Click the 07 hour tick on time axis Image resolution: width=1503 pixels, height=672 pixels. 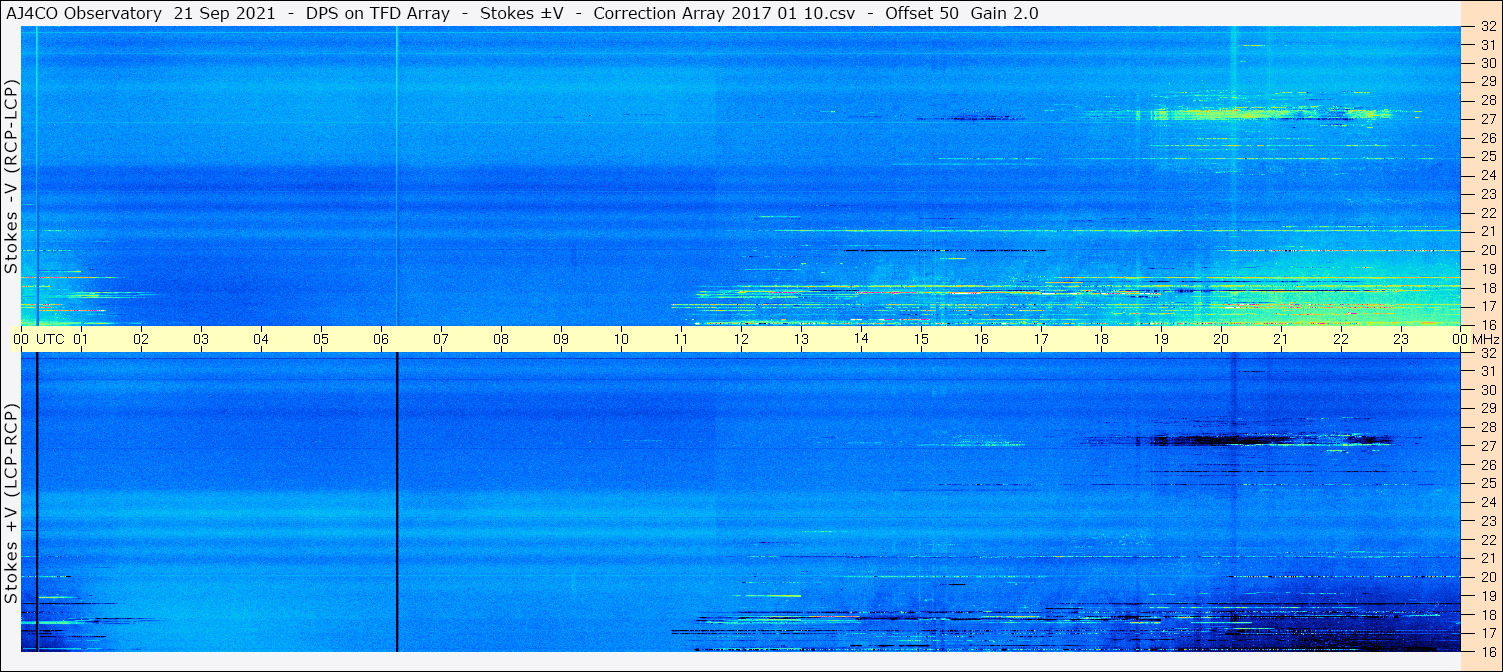[x=441, y=339]
